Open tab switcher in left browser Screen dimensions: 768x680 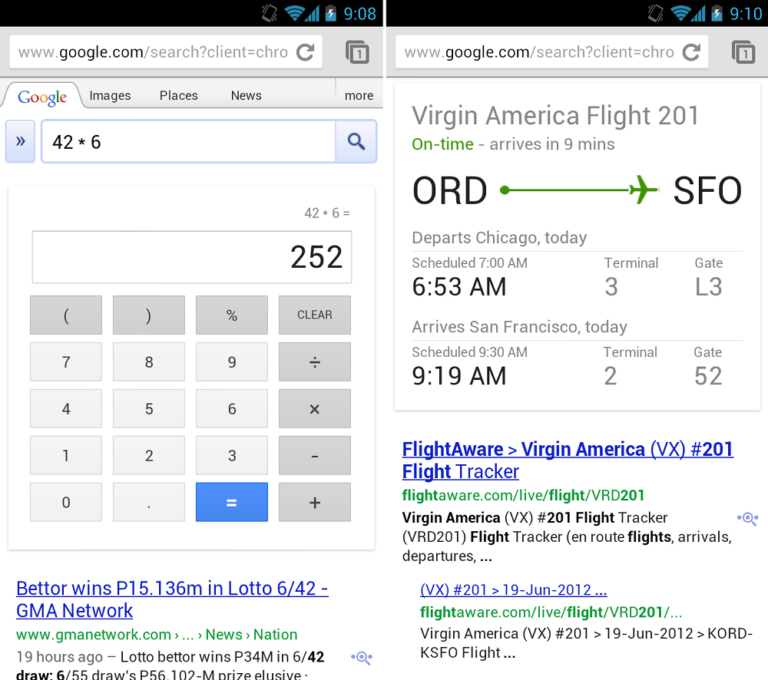pos(357,52)
